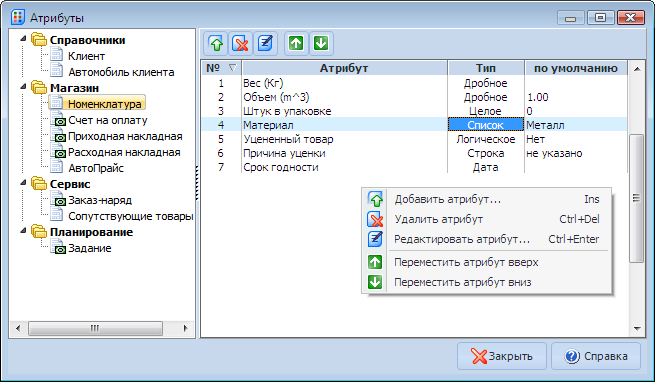655x382 pixels.
Task: Select the Объем (m^3) attribute row
Action: pos(414,97)
